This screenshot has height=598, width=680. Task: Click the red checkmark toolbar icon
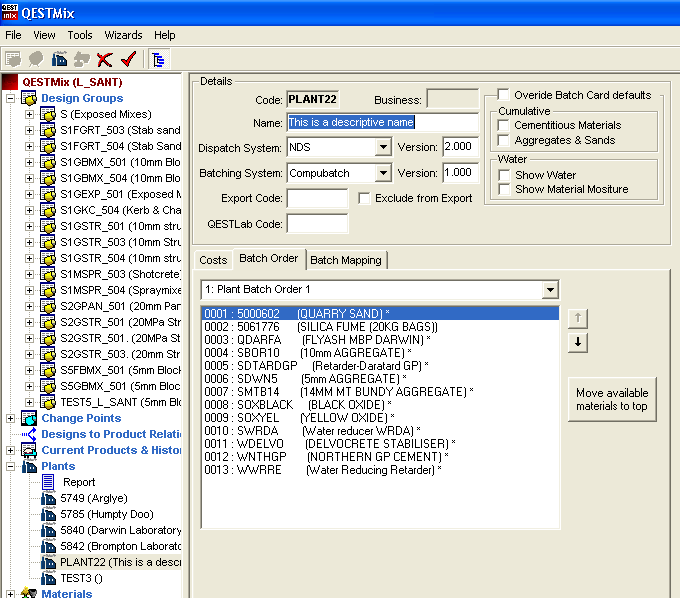pos(128,59)
